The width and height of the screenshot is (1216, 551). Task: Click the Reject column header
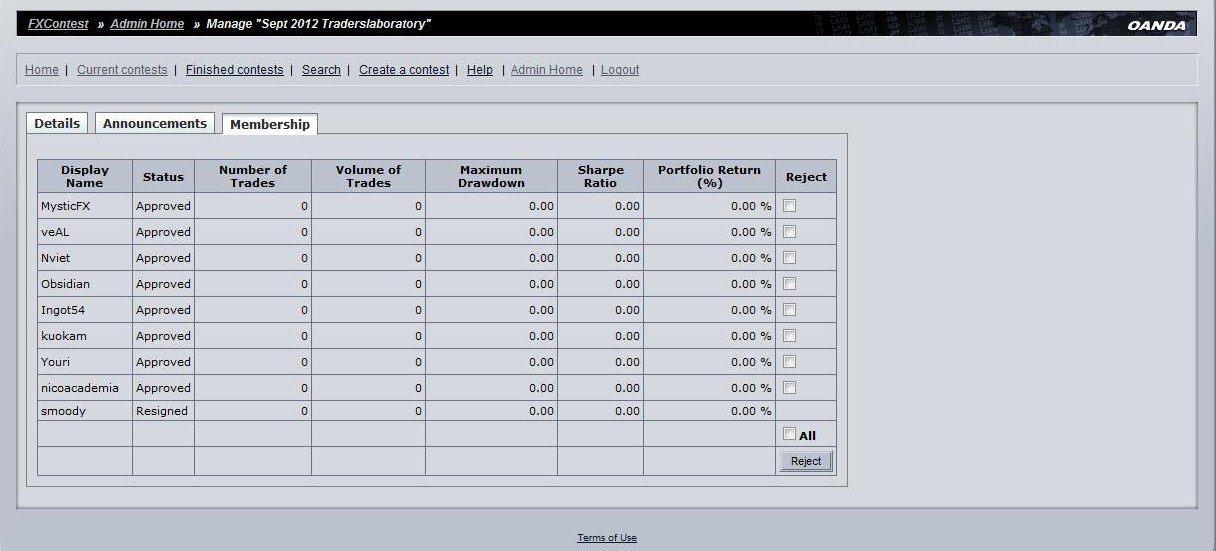coord(806,176)
